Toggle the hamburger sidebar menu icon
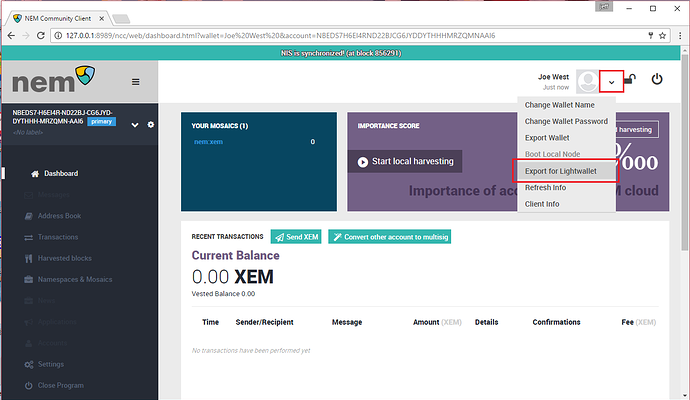690x400 pixels. (x=136, y=82)
